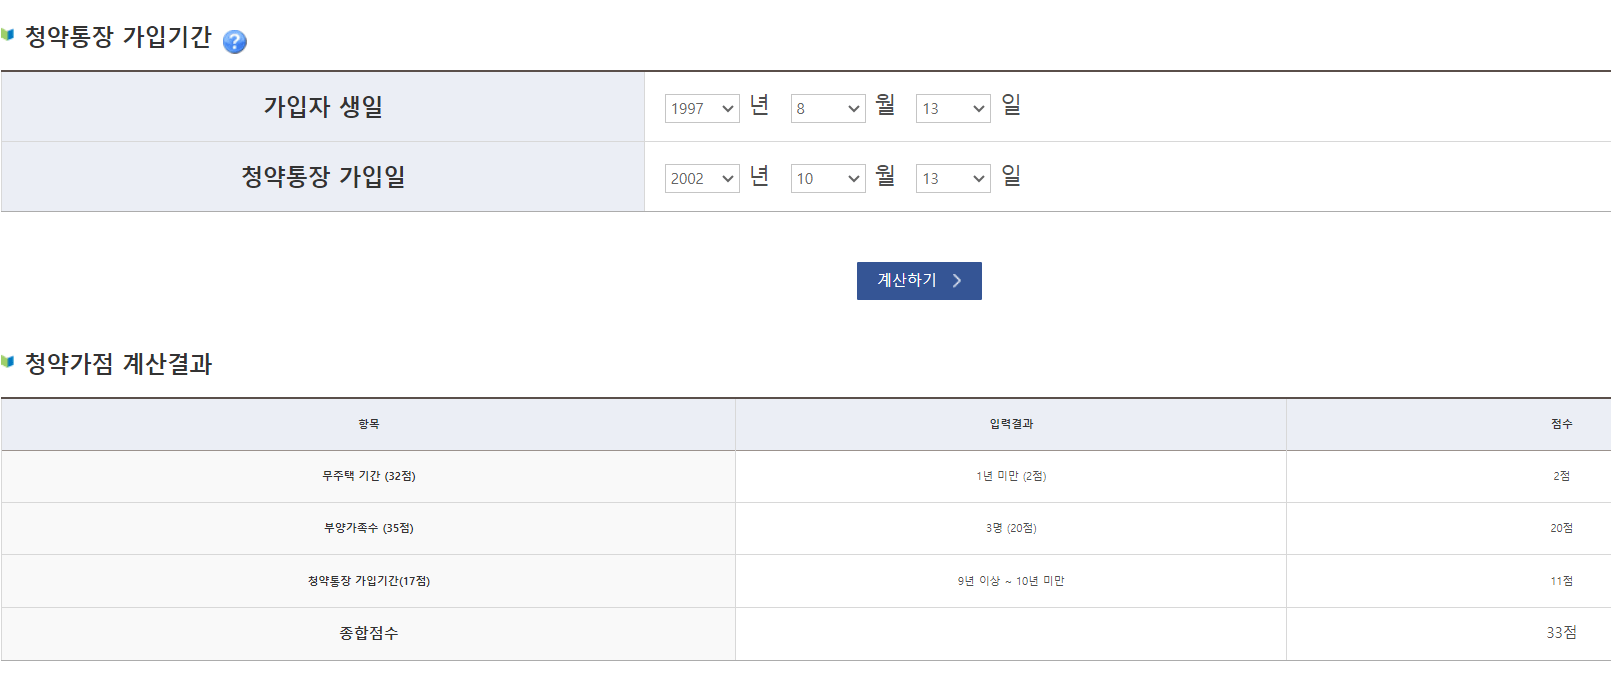Open the birth year dropdown showing 1997
The width and height of the screenshot is (1611, 683).
701,108
